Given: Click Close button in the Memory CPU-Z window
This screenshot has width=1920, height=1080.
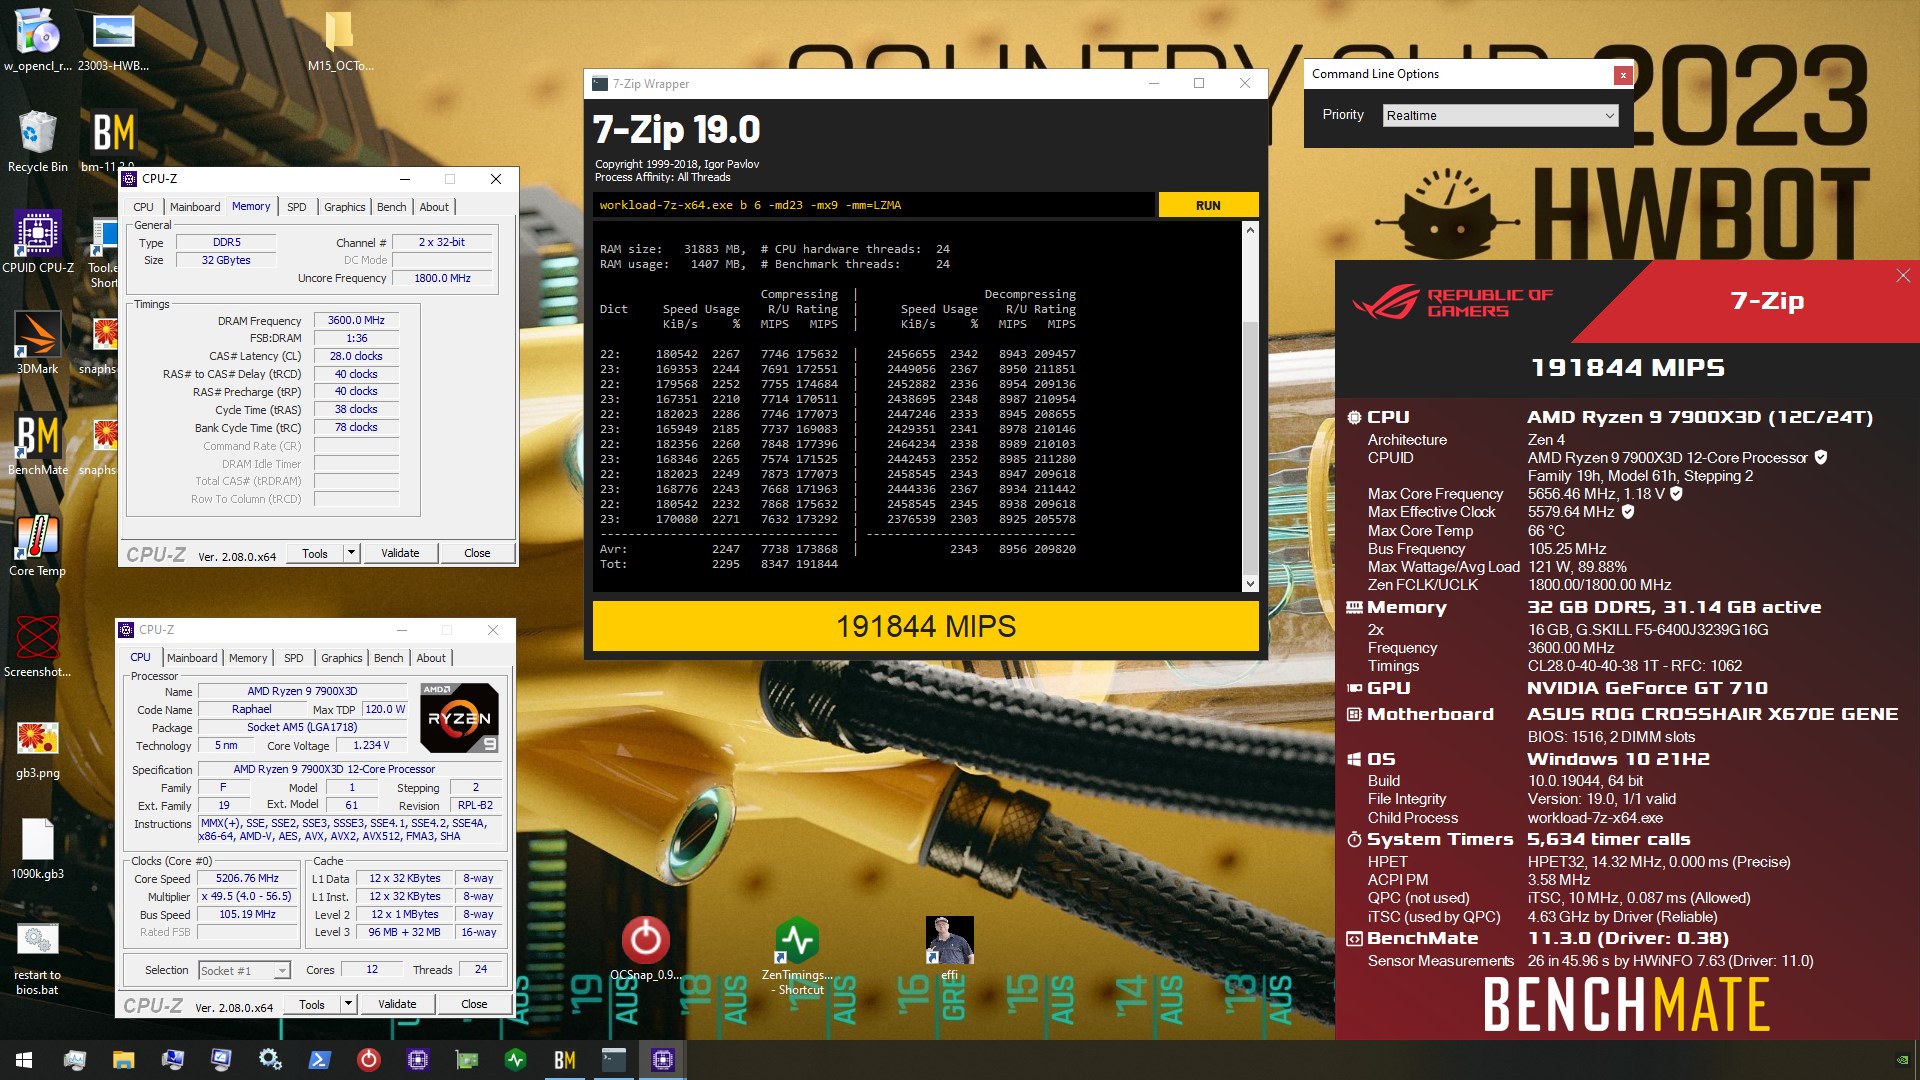Looking at the screenshot, I should 477,553.
